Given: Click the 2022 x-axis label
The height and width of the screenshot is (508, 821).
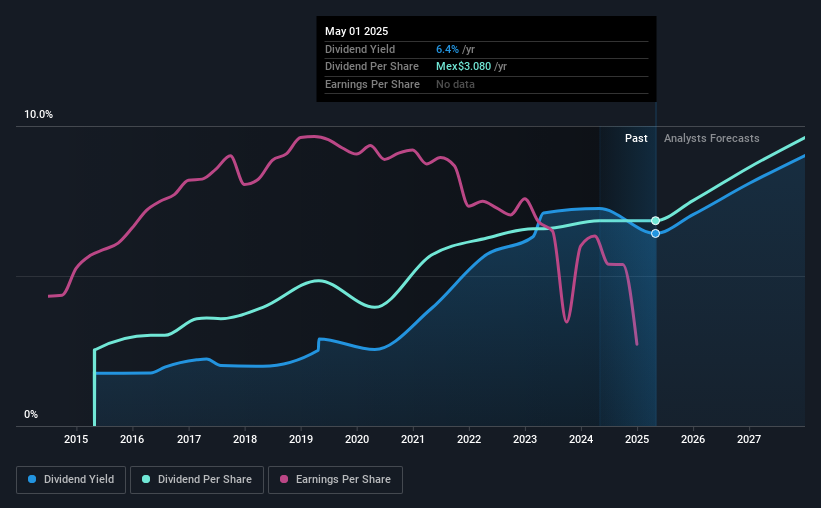Looking at the screenshot, I should [469, 439].
